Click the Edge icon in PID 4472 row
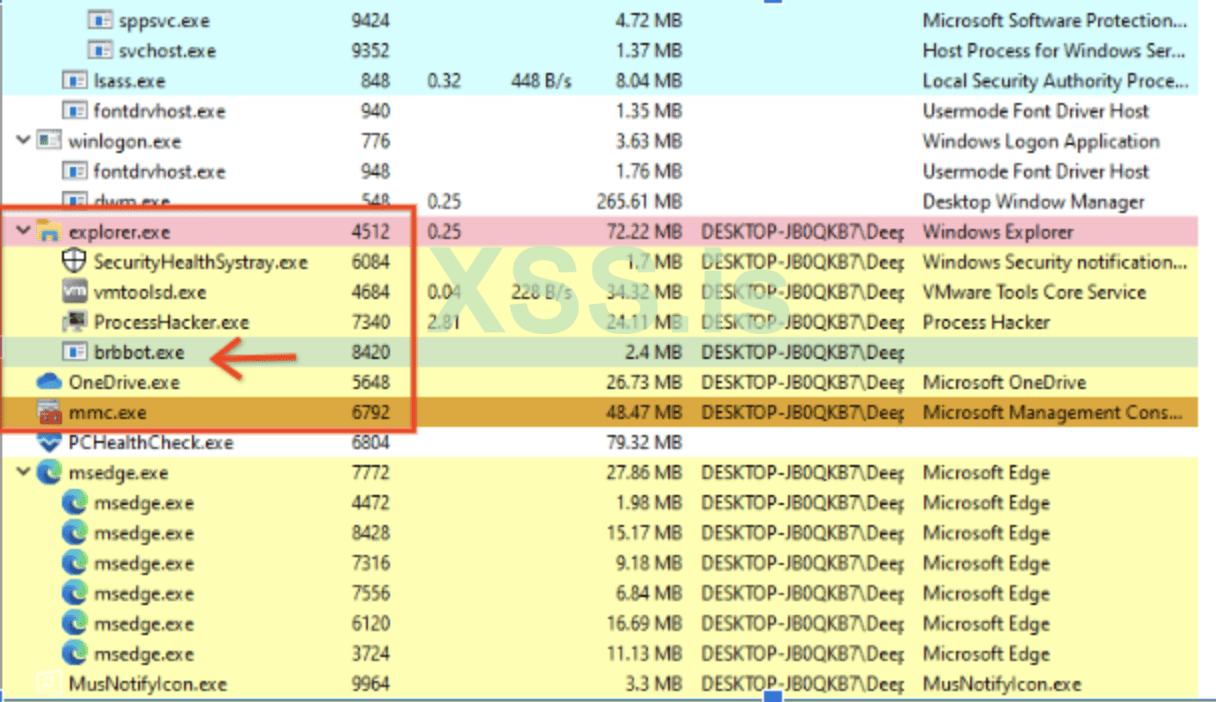 [x=74, y=503]
